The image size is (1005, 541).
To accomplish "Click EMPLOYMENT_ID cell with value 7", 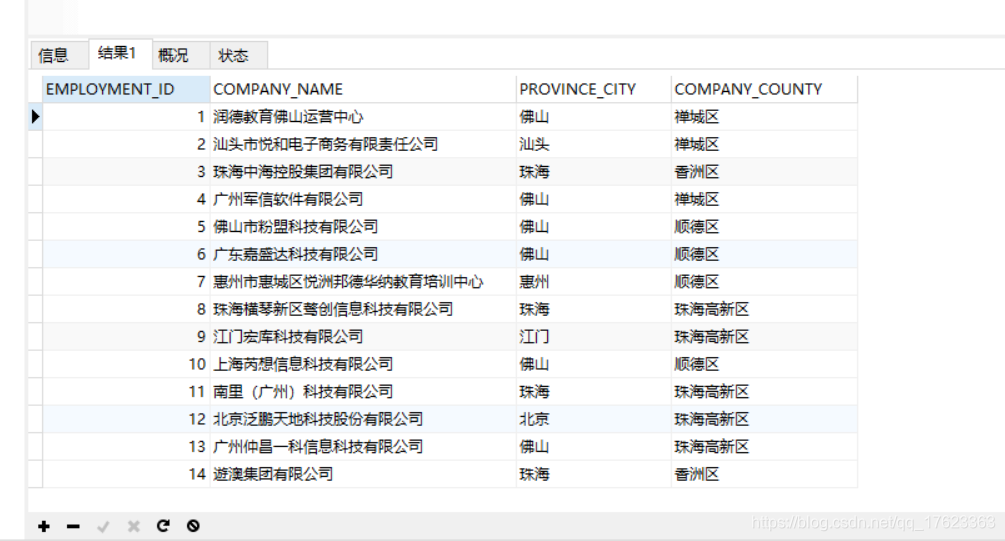I will coord(126,282).
